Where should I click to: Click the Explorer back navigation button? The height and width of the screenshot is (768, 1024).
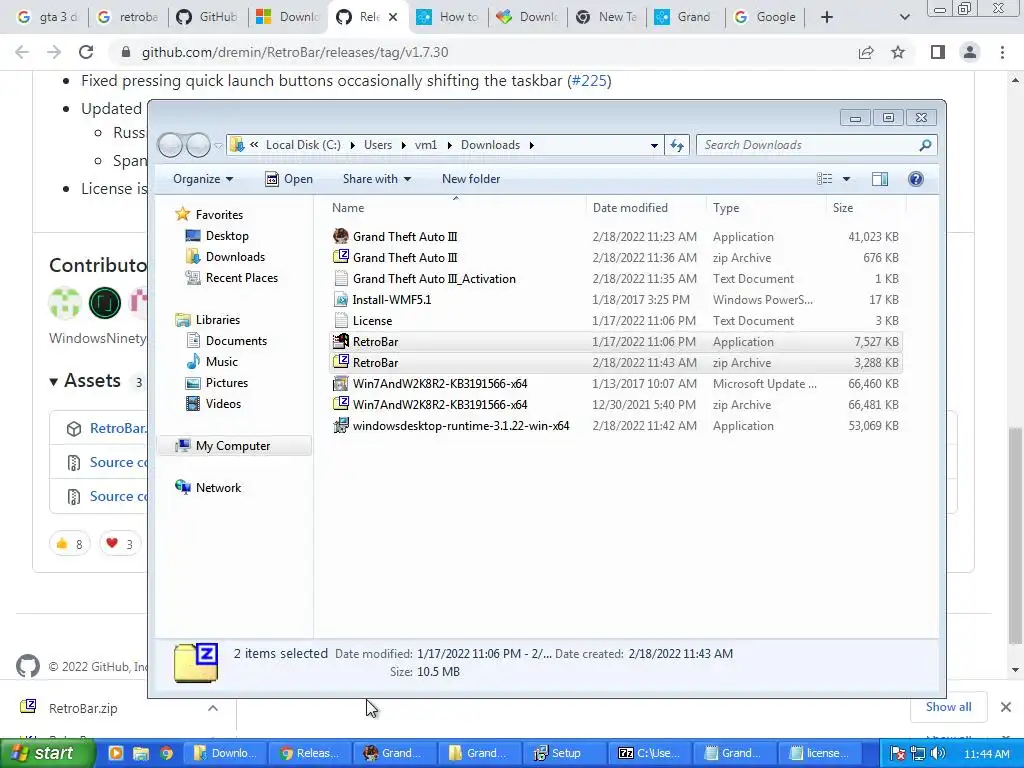click(x=170, y=145)
